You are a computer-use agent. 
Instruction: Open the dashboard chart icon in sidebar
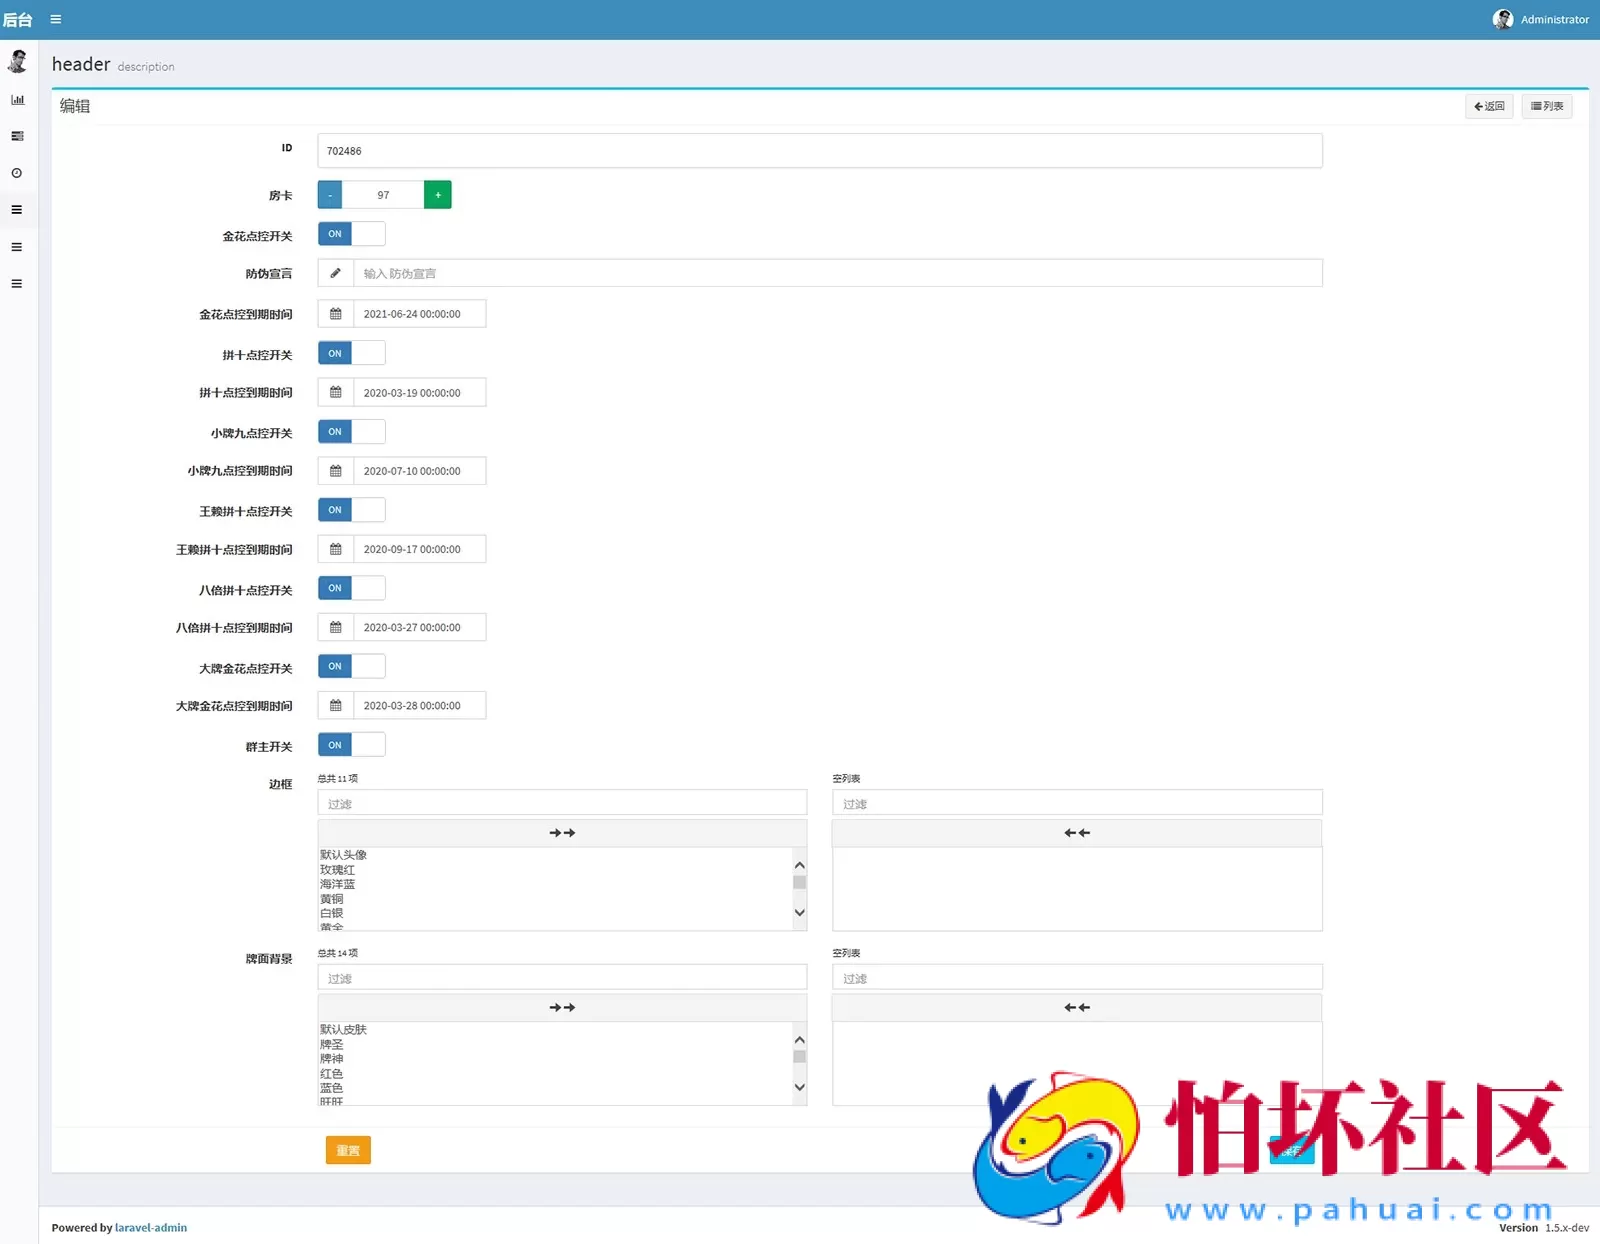17,99
